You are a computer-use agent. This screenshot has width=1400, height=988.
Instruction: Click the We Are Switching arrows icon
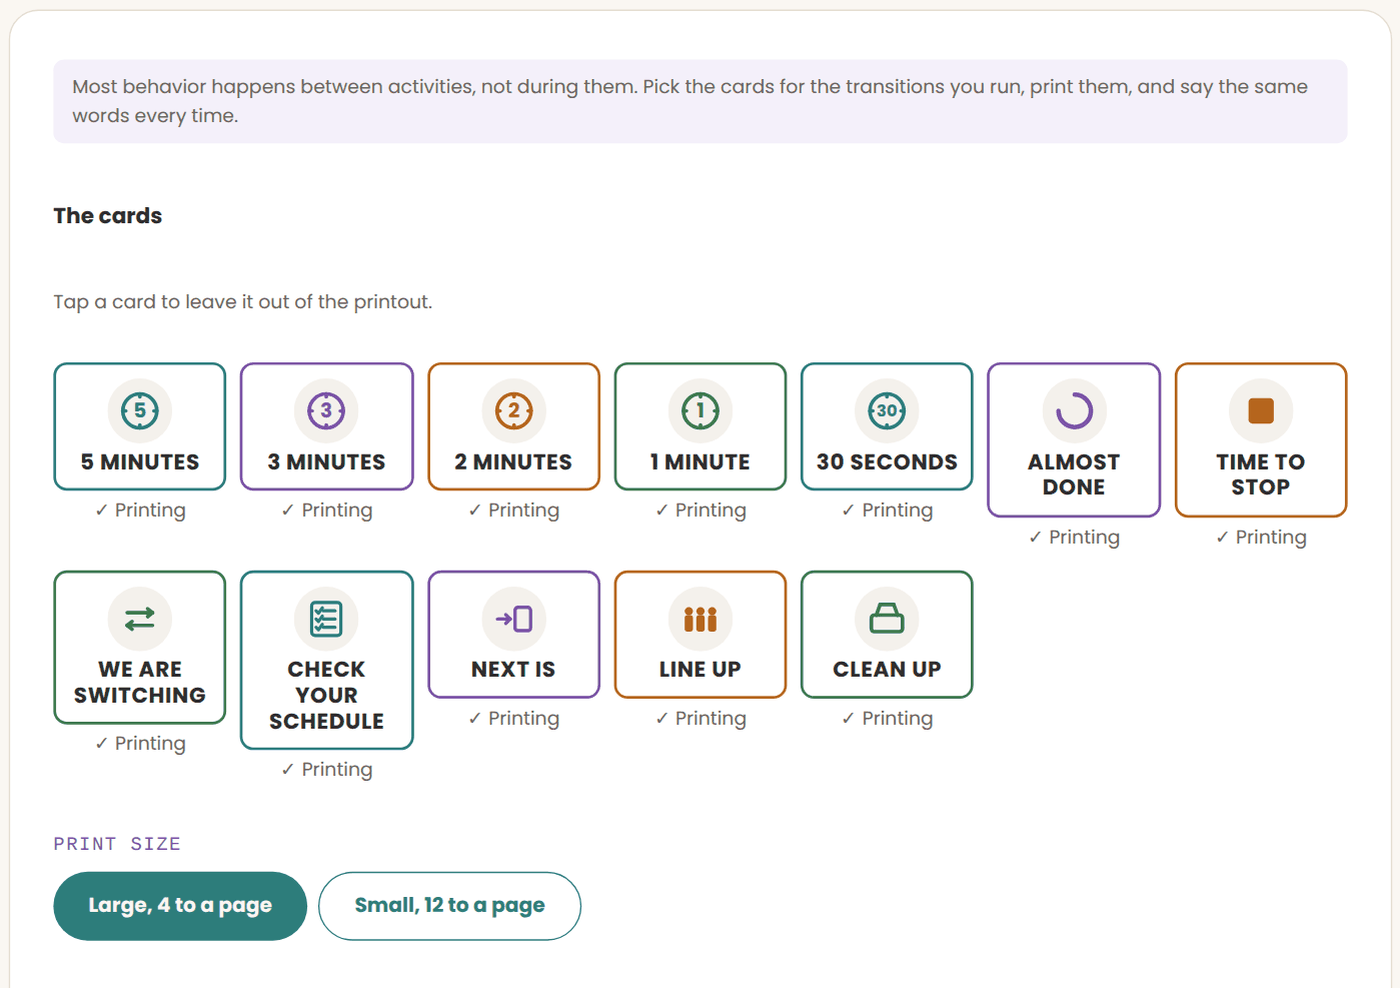[140, 618]
